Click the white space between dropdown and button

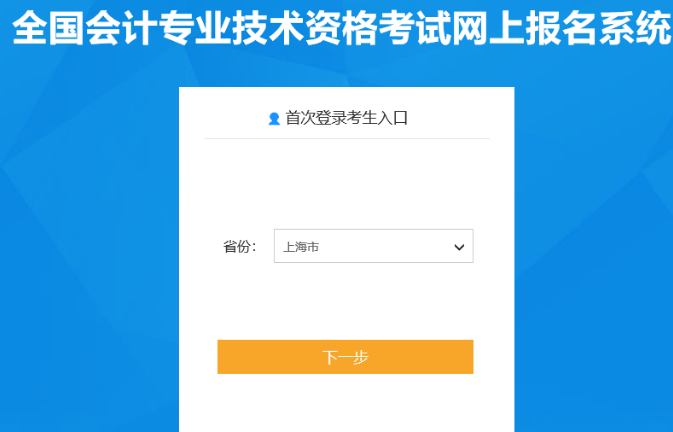346,301
